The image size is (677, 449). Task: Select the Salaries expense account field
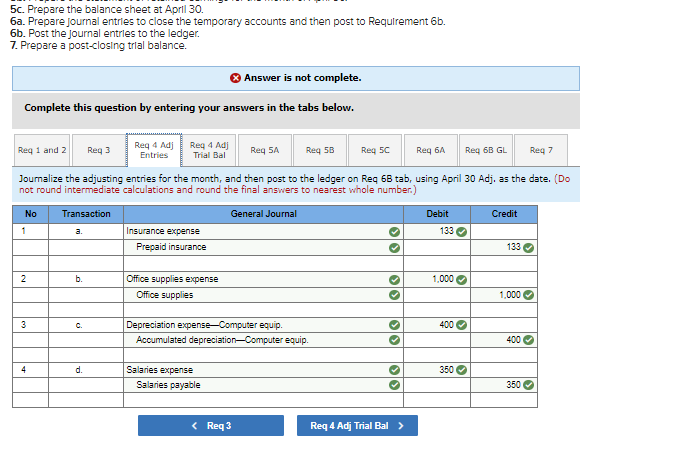[263, 370]
